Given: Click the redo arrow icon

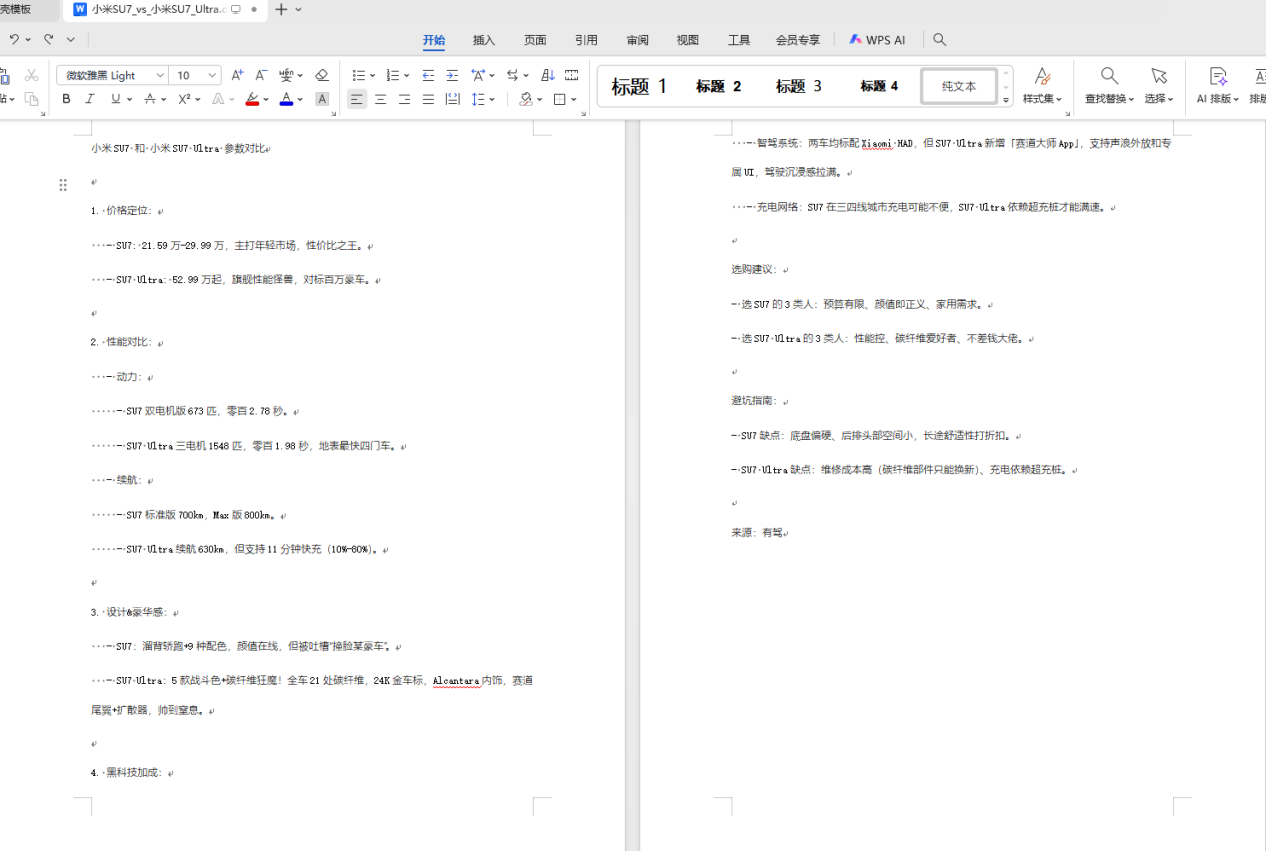Looking at the screenshot, I should 48,39.
